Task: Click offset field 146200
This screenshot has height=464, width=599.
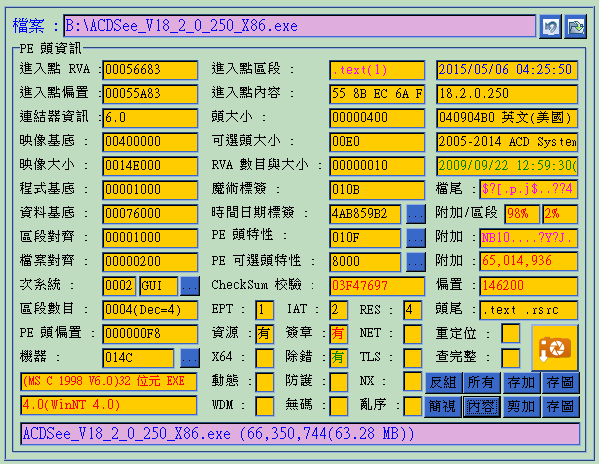Action: 529,286
